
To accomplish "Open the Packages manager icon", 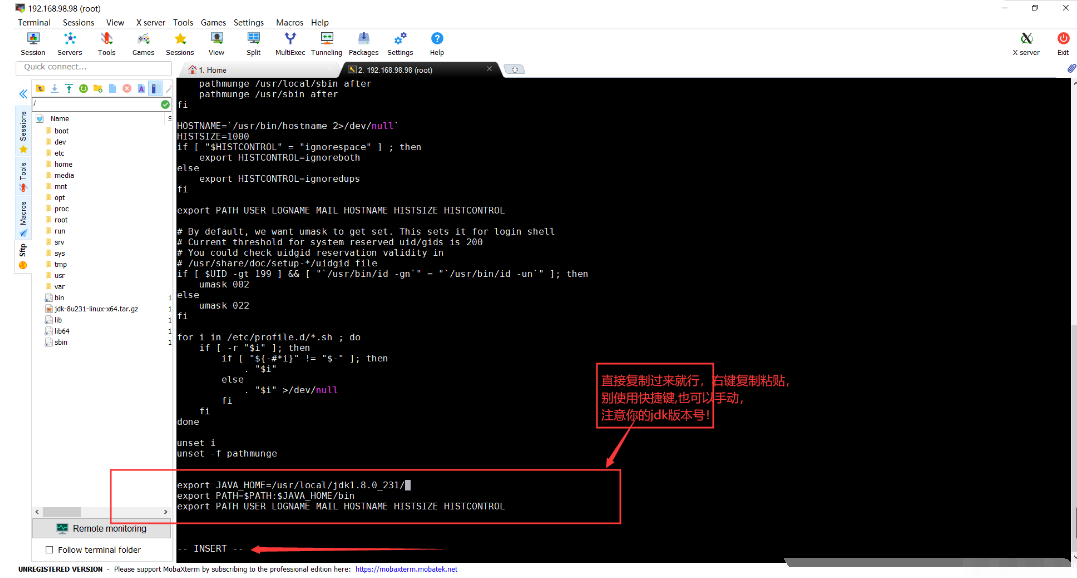I will click(x=363, y=43).
